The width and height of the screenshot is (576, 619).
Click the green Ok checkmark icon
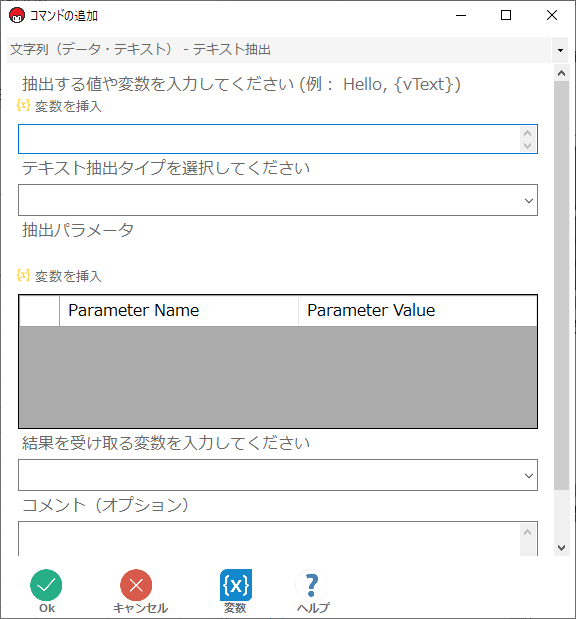click(x=46, y=585)
